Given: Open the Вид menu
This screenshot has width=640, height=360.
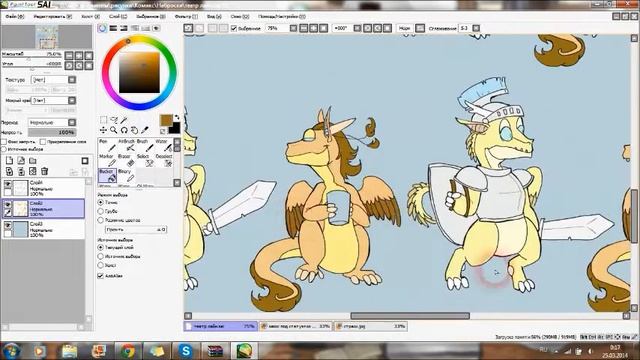Looking at the screenshot, I should [214, 17].
